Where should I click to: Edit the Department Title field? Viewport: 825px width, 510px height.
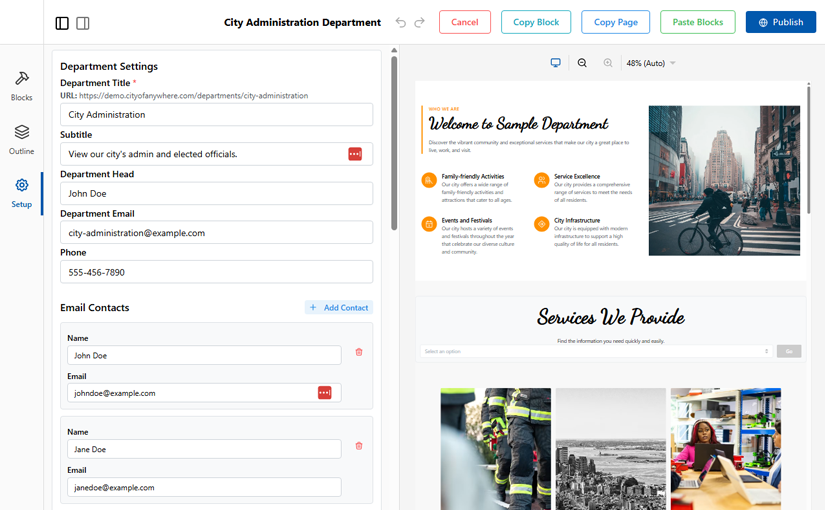(216, 114)
